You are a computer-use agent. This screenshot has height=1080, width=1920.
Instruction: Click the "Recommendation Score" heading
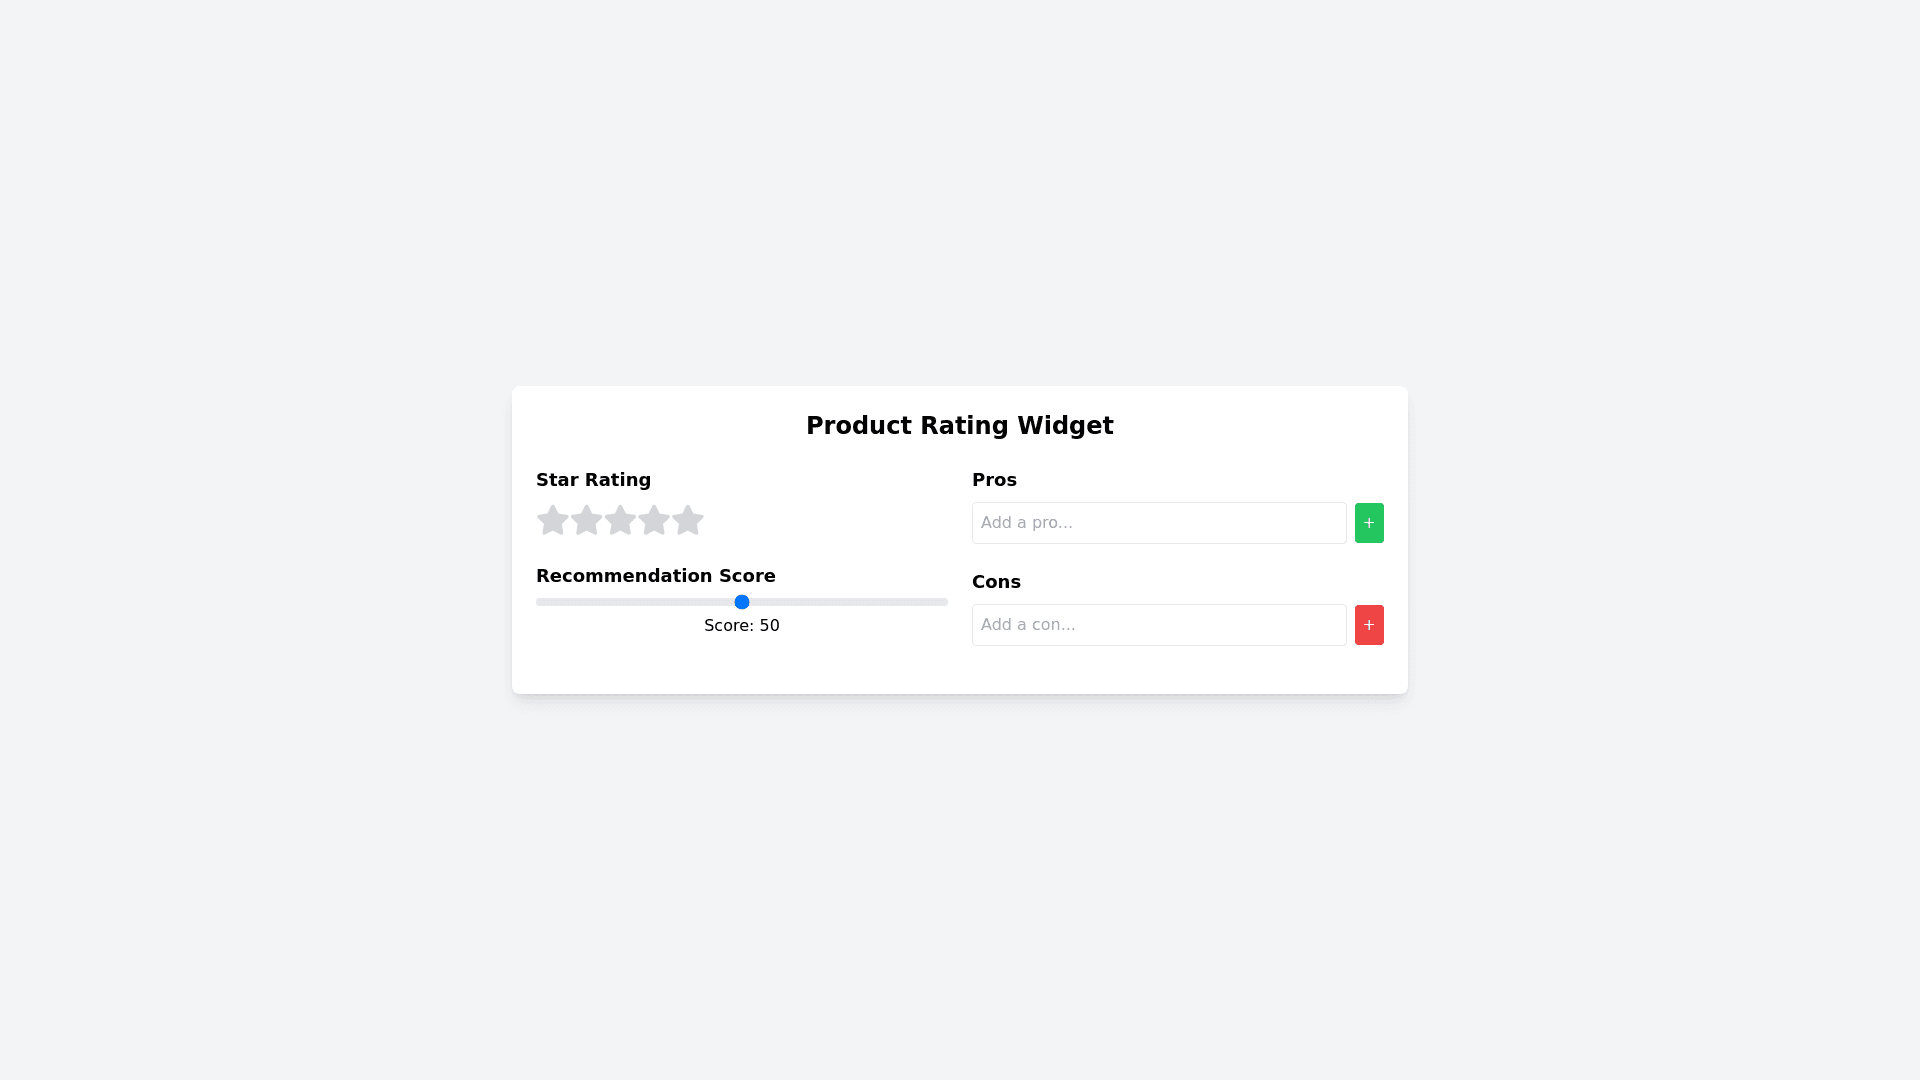pos(656,576)
